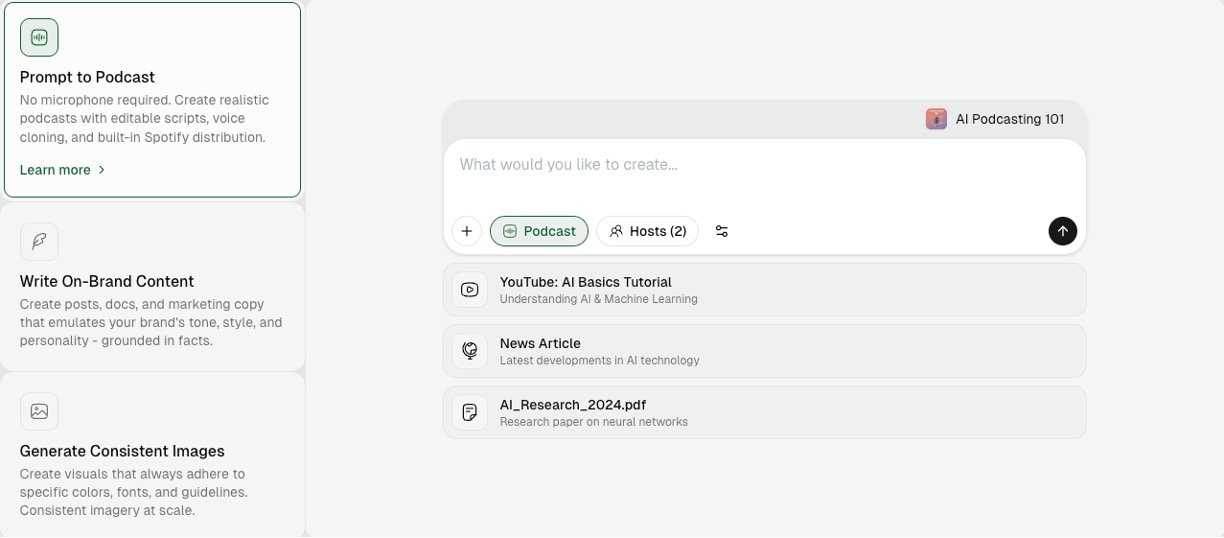Viewport: 1224px width, 538px height.
Task: Click the document icon beside AI_Research_2024.pdf
Action: (x=470, y=412)
